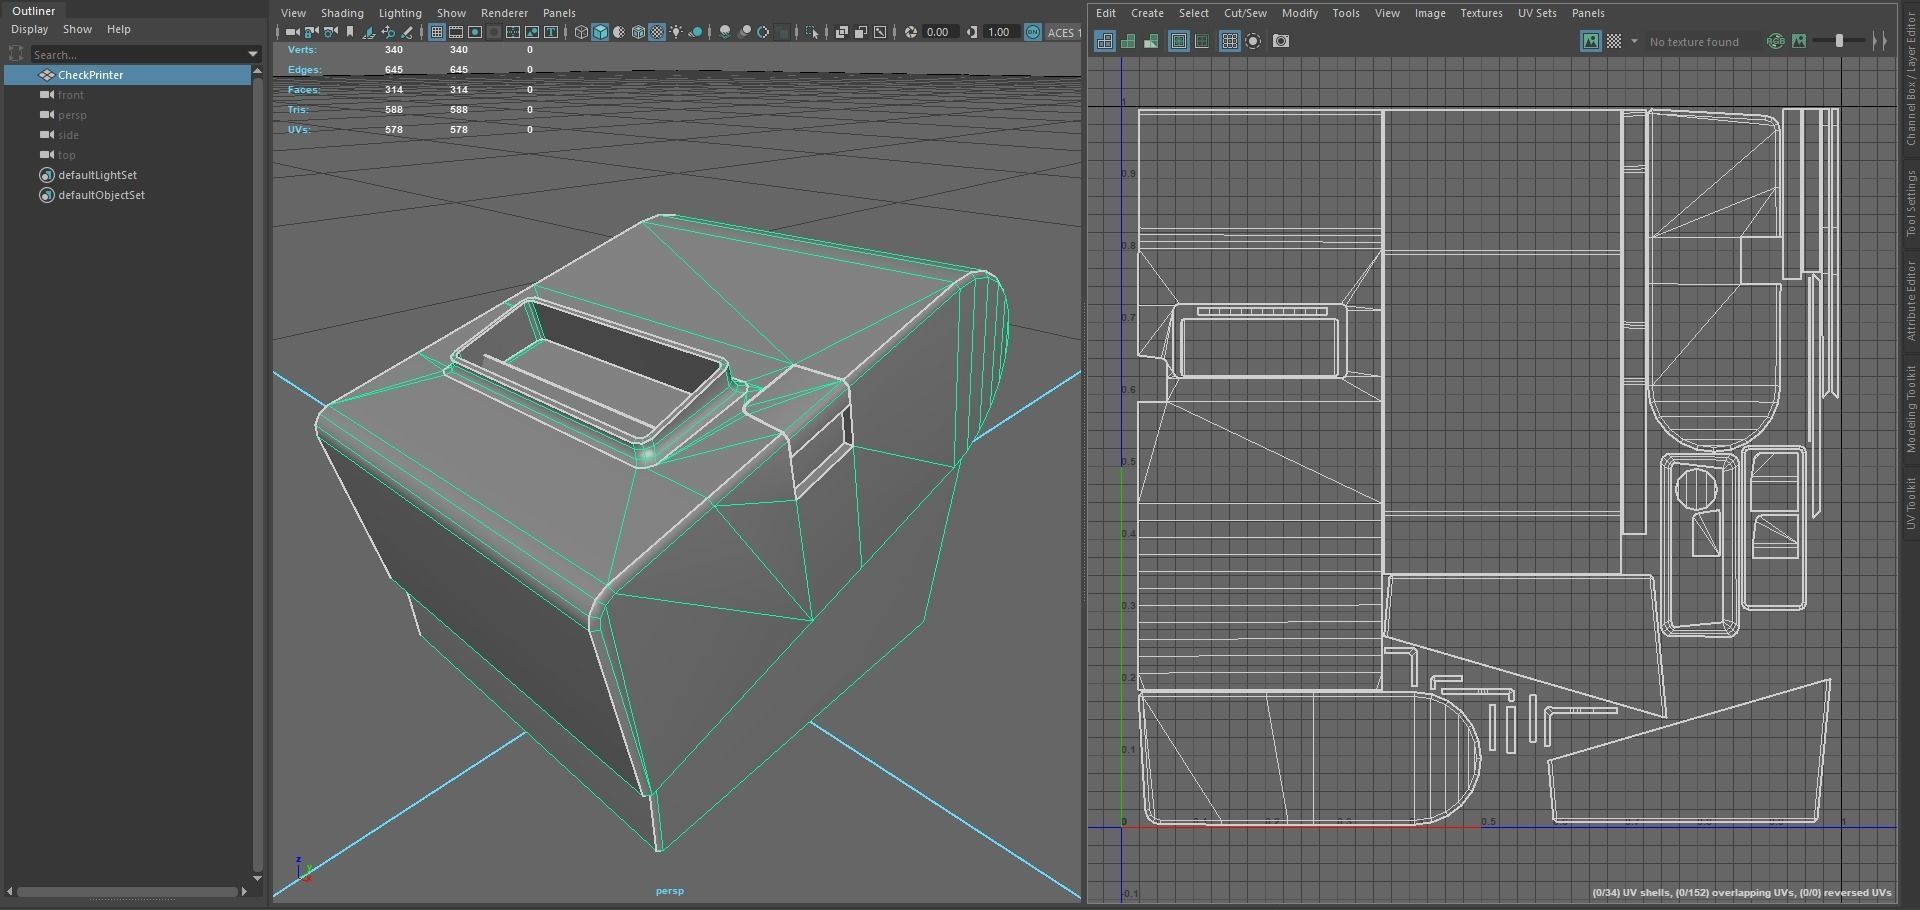
Task: Toggle wireframe on shaded icon
Action: coord(638,32)
